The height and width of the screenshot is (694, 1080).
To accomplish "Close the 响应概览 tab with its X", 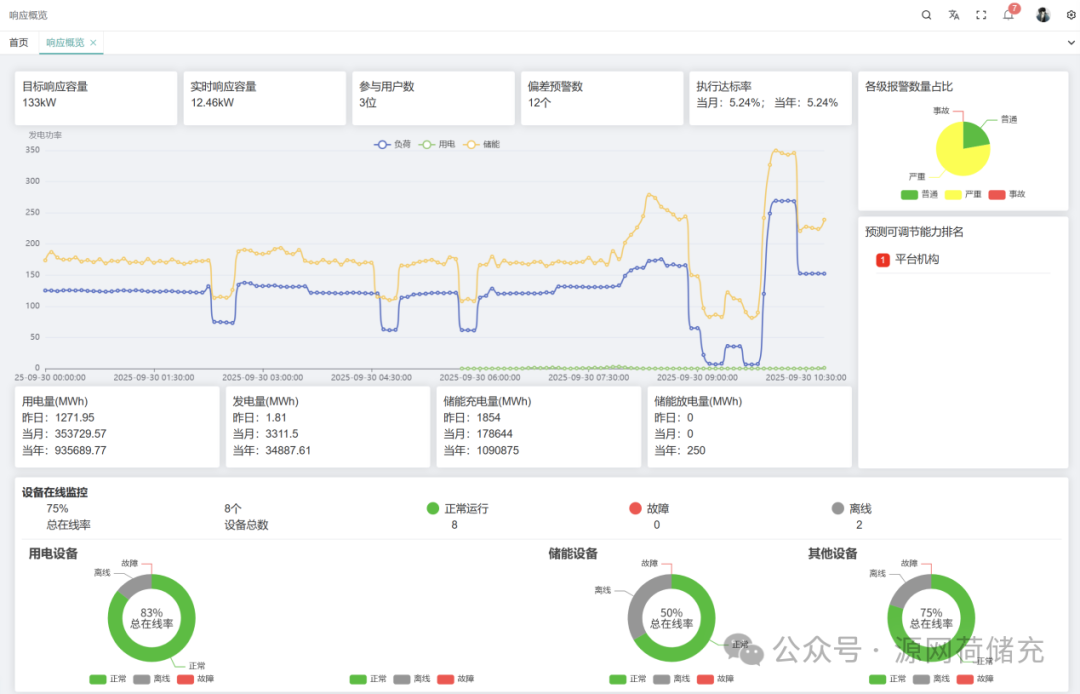I will pos(93,43).
